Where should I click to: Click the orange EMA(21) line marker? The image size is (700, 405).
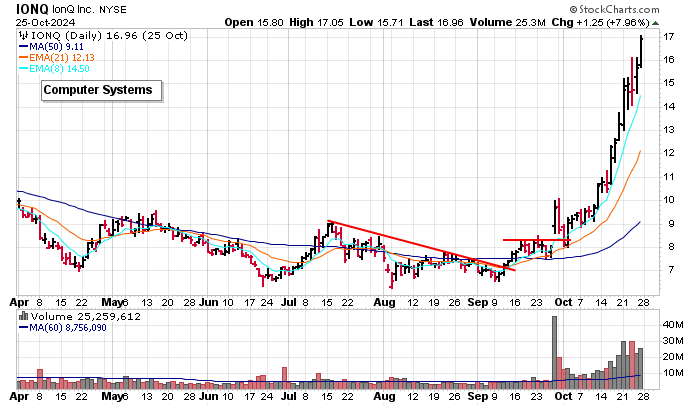click(x=24, y=58)
